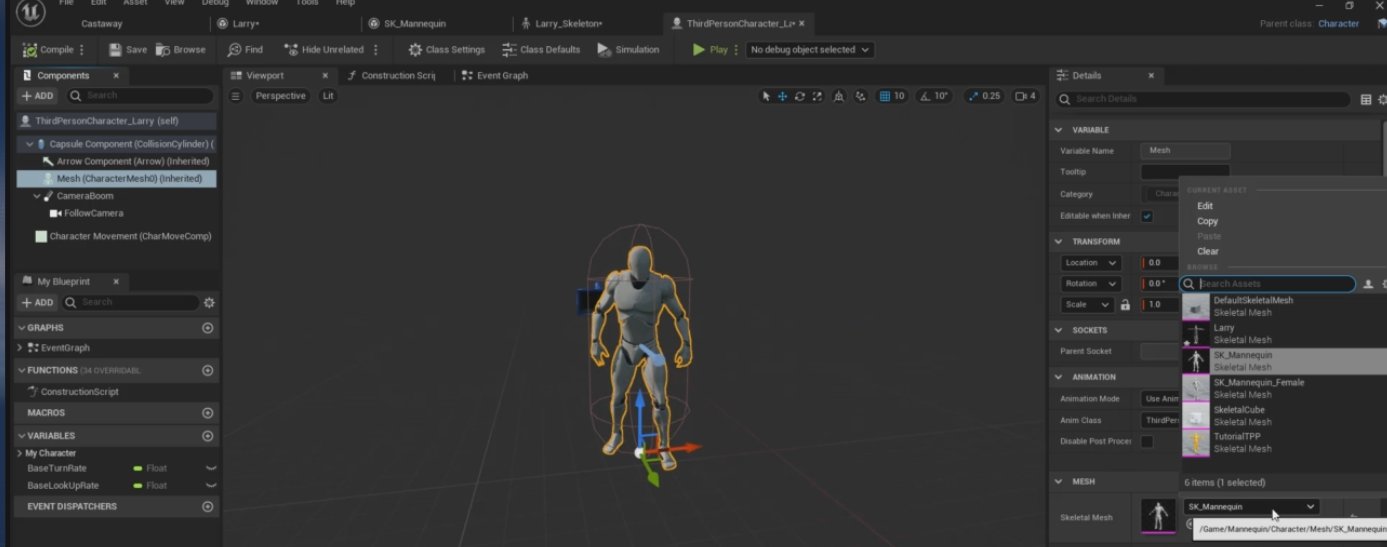
Task: Click the Play button
Action: click(710, 50)
